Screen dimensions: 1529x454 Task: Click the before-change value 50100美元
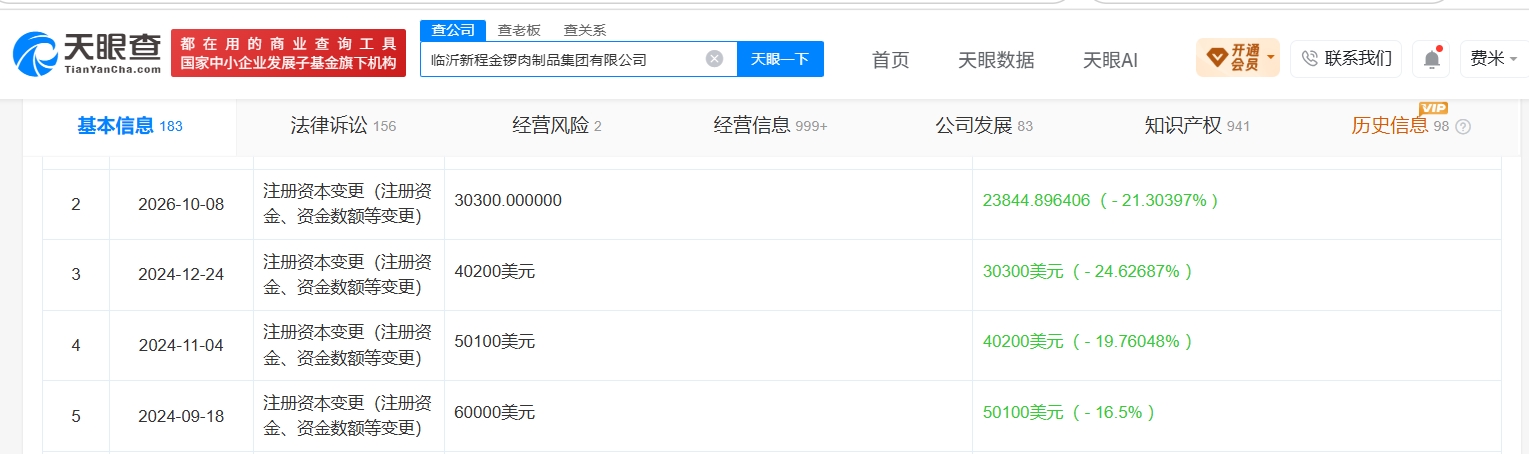(494, 341)
